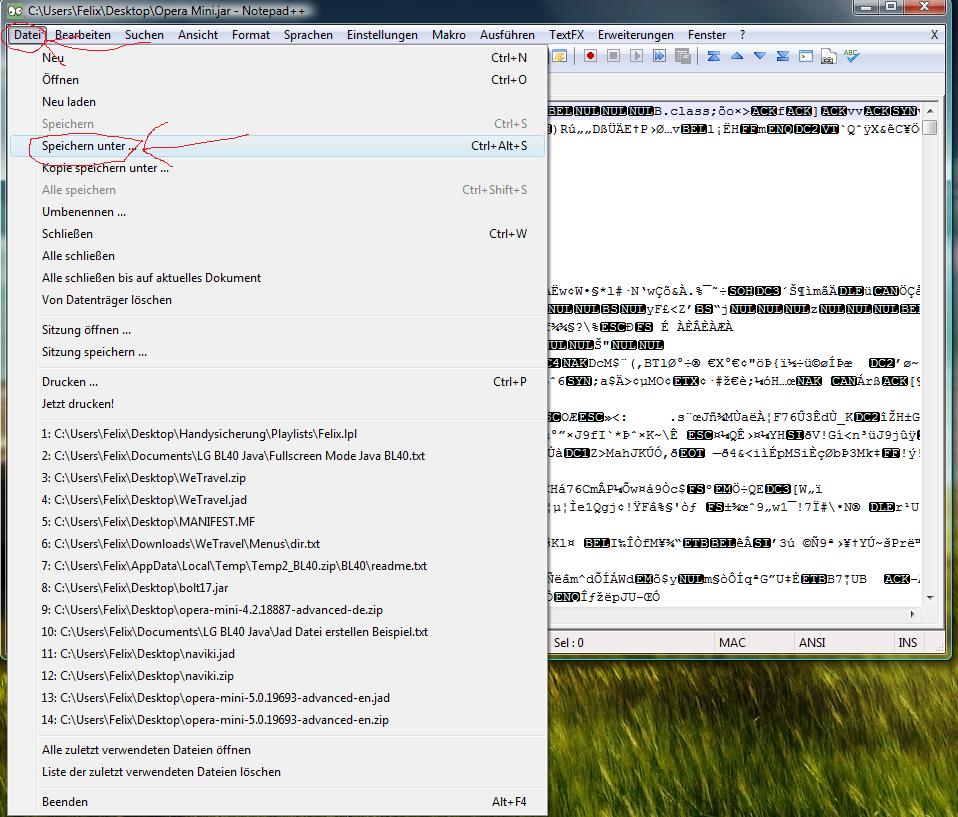958x817 pixels.
Task: Open the Einstellungen menu
Action: [382, 35]
